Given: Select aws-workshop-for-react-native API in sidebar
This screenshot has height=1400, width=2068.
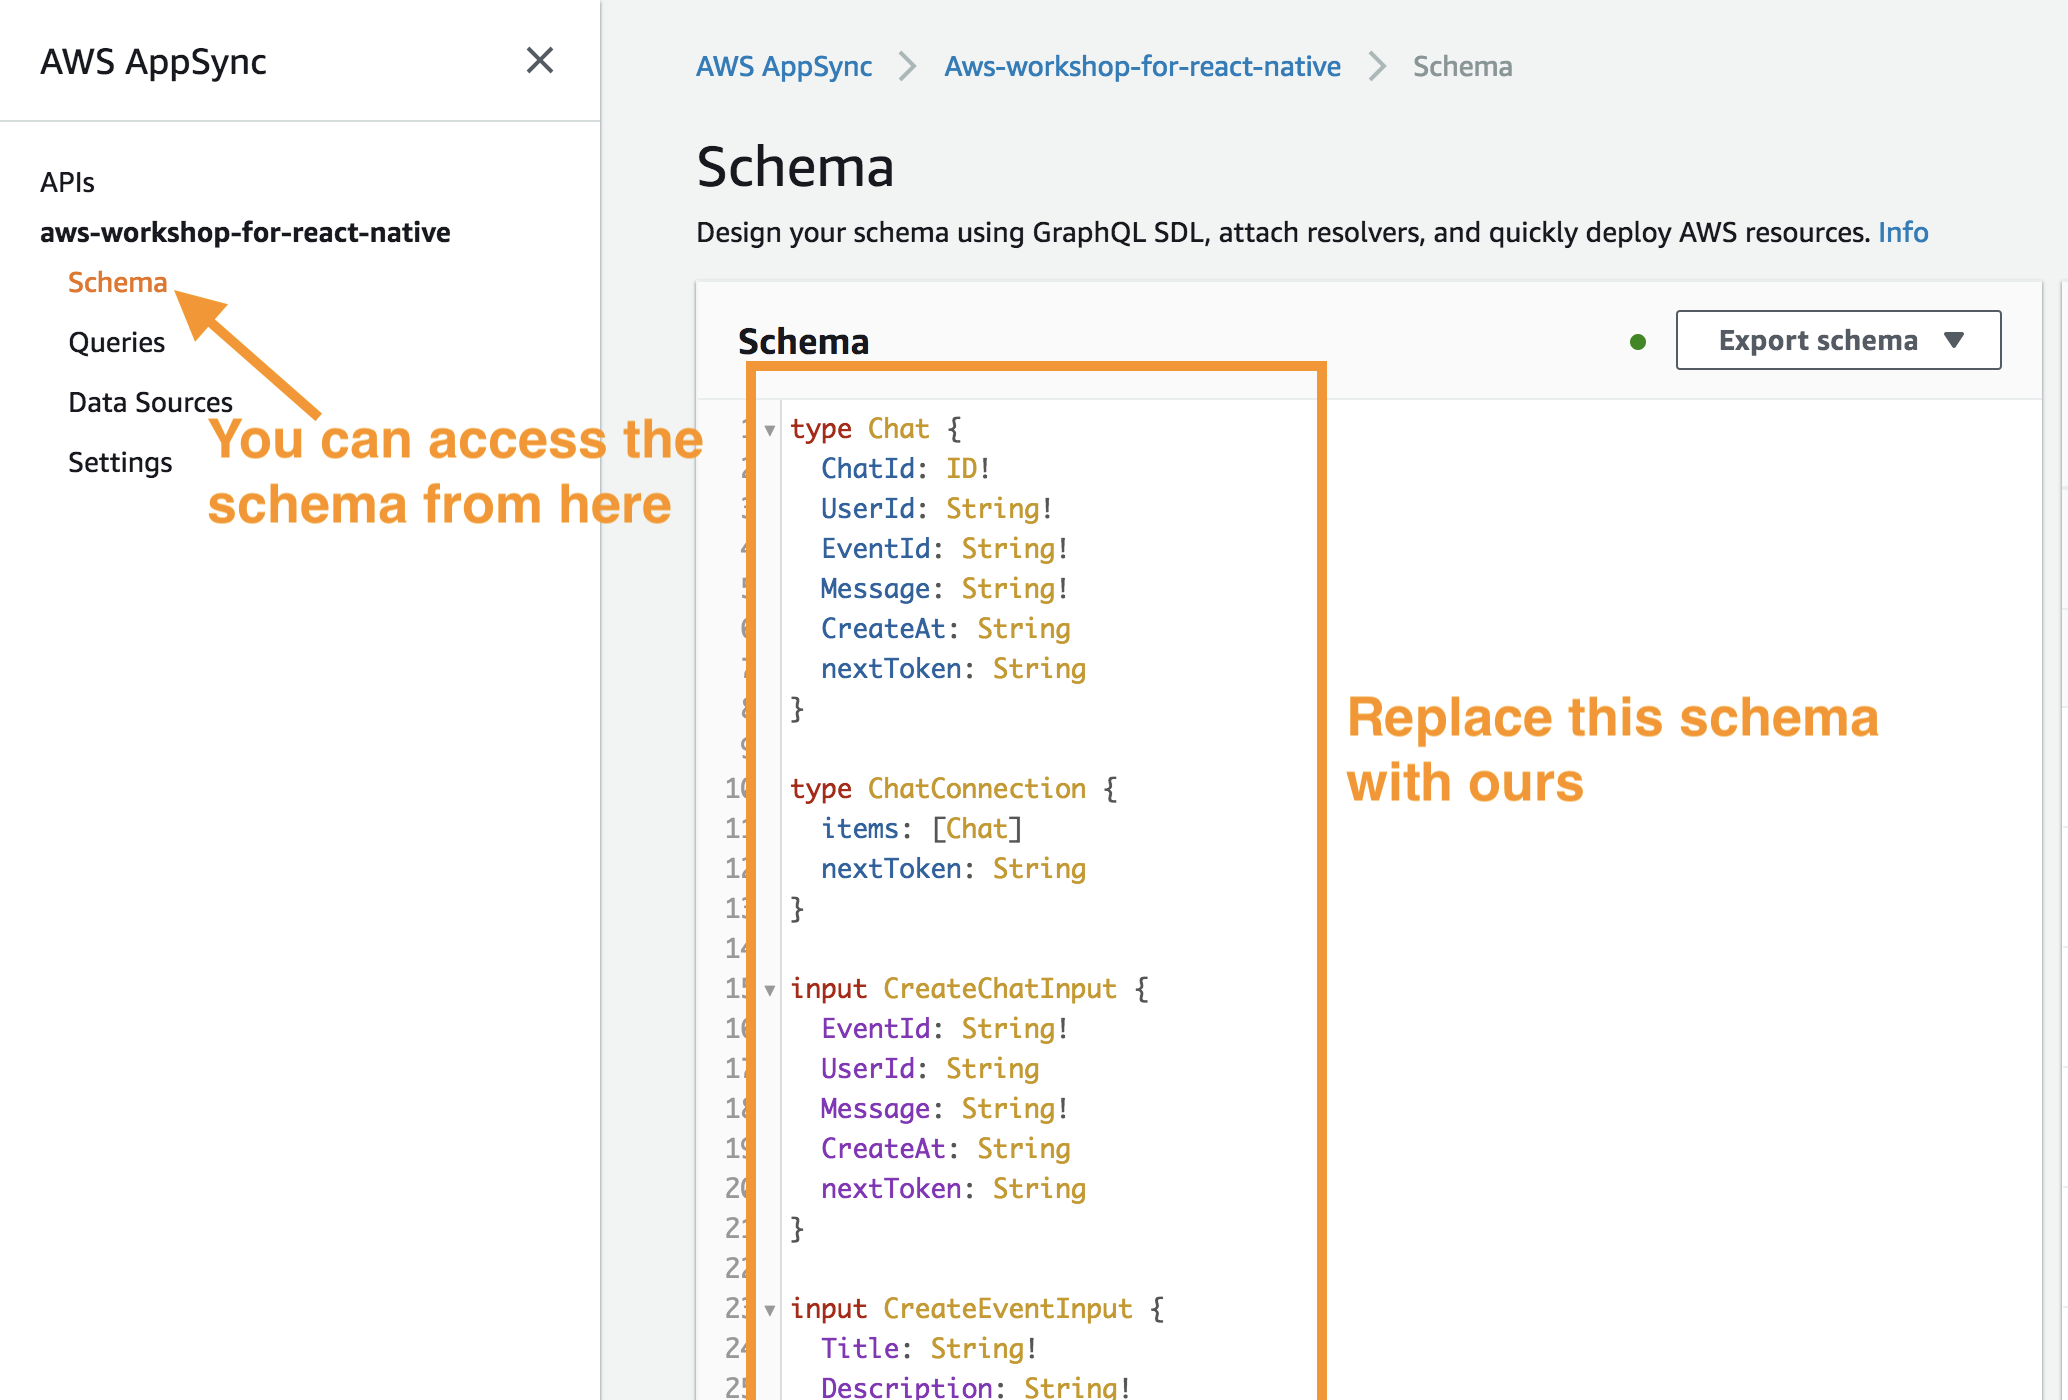Looking at the screenshot, I should coord(245,232).
